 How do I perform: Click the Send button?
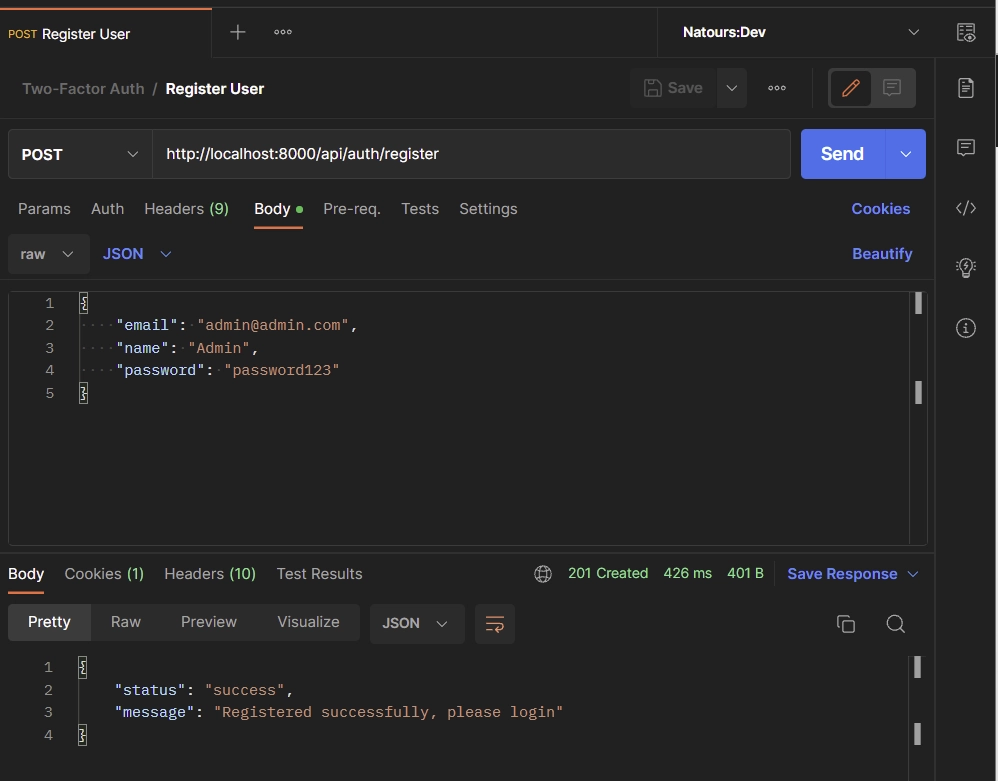coord(842,154)
